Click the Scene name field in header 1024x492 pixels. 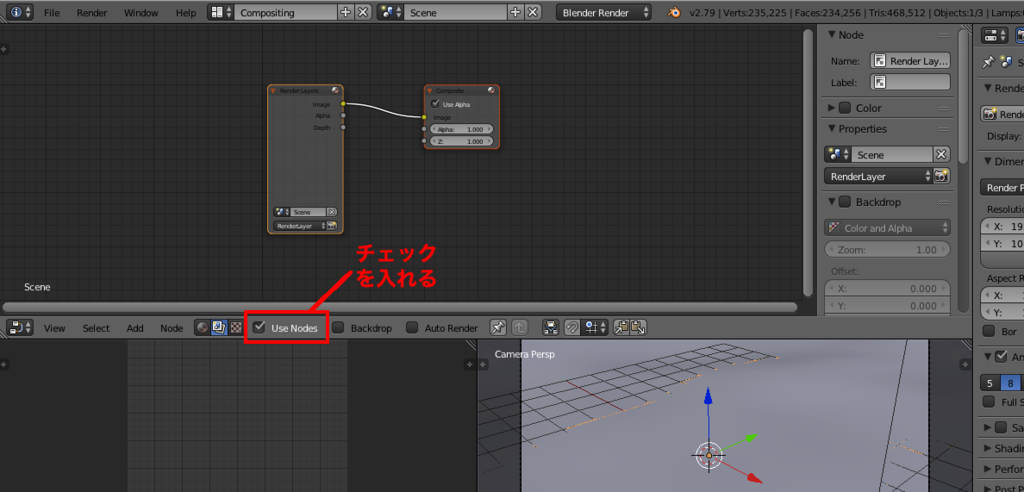455,12
